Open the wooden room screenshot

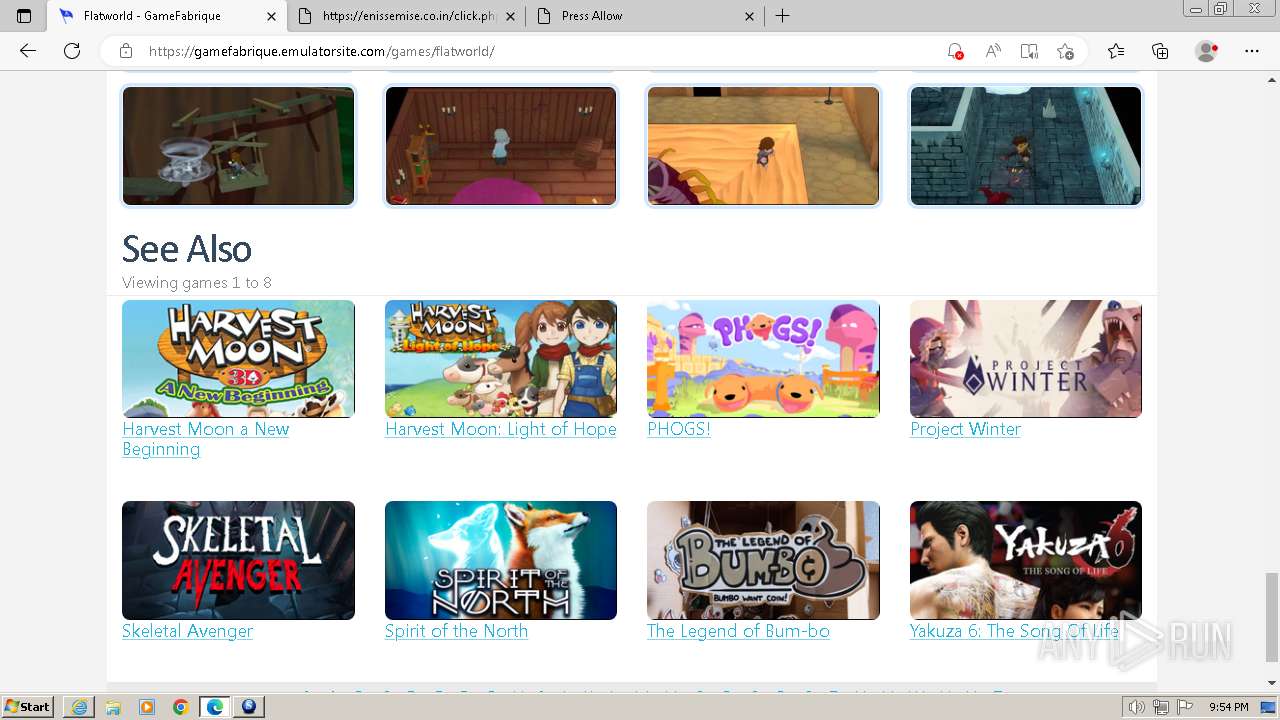(501, 146)
